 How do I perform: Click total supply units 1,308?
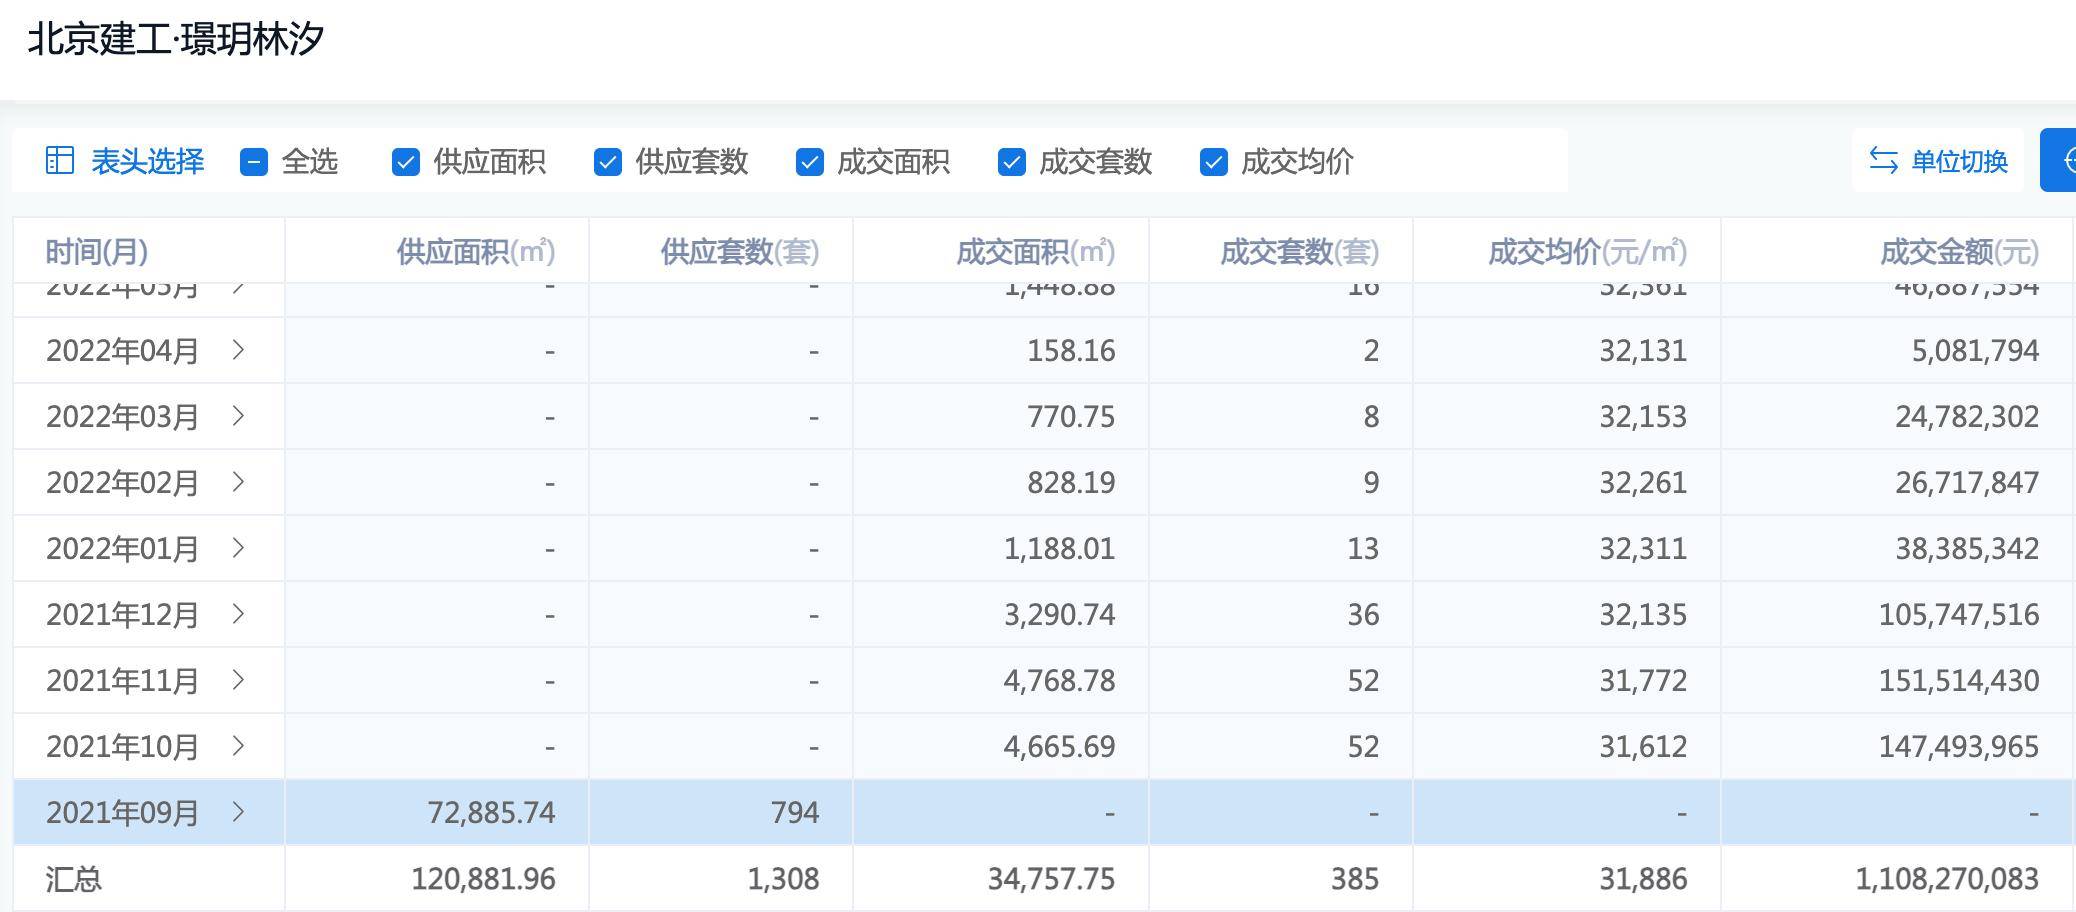click(783, 878)
